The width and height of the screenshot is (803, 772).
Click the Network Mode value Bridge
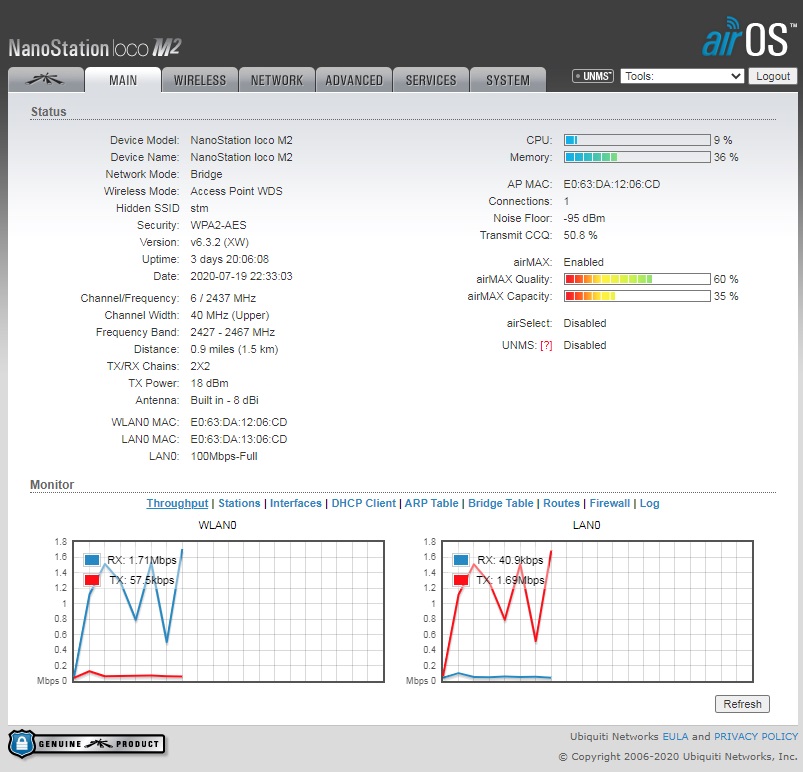206,174
